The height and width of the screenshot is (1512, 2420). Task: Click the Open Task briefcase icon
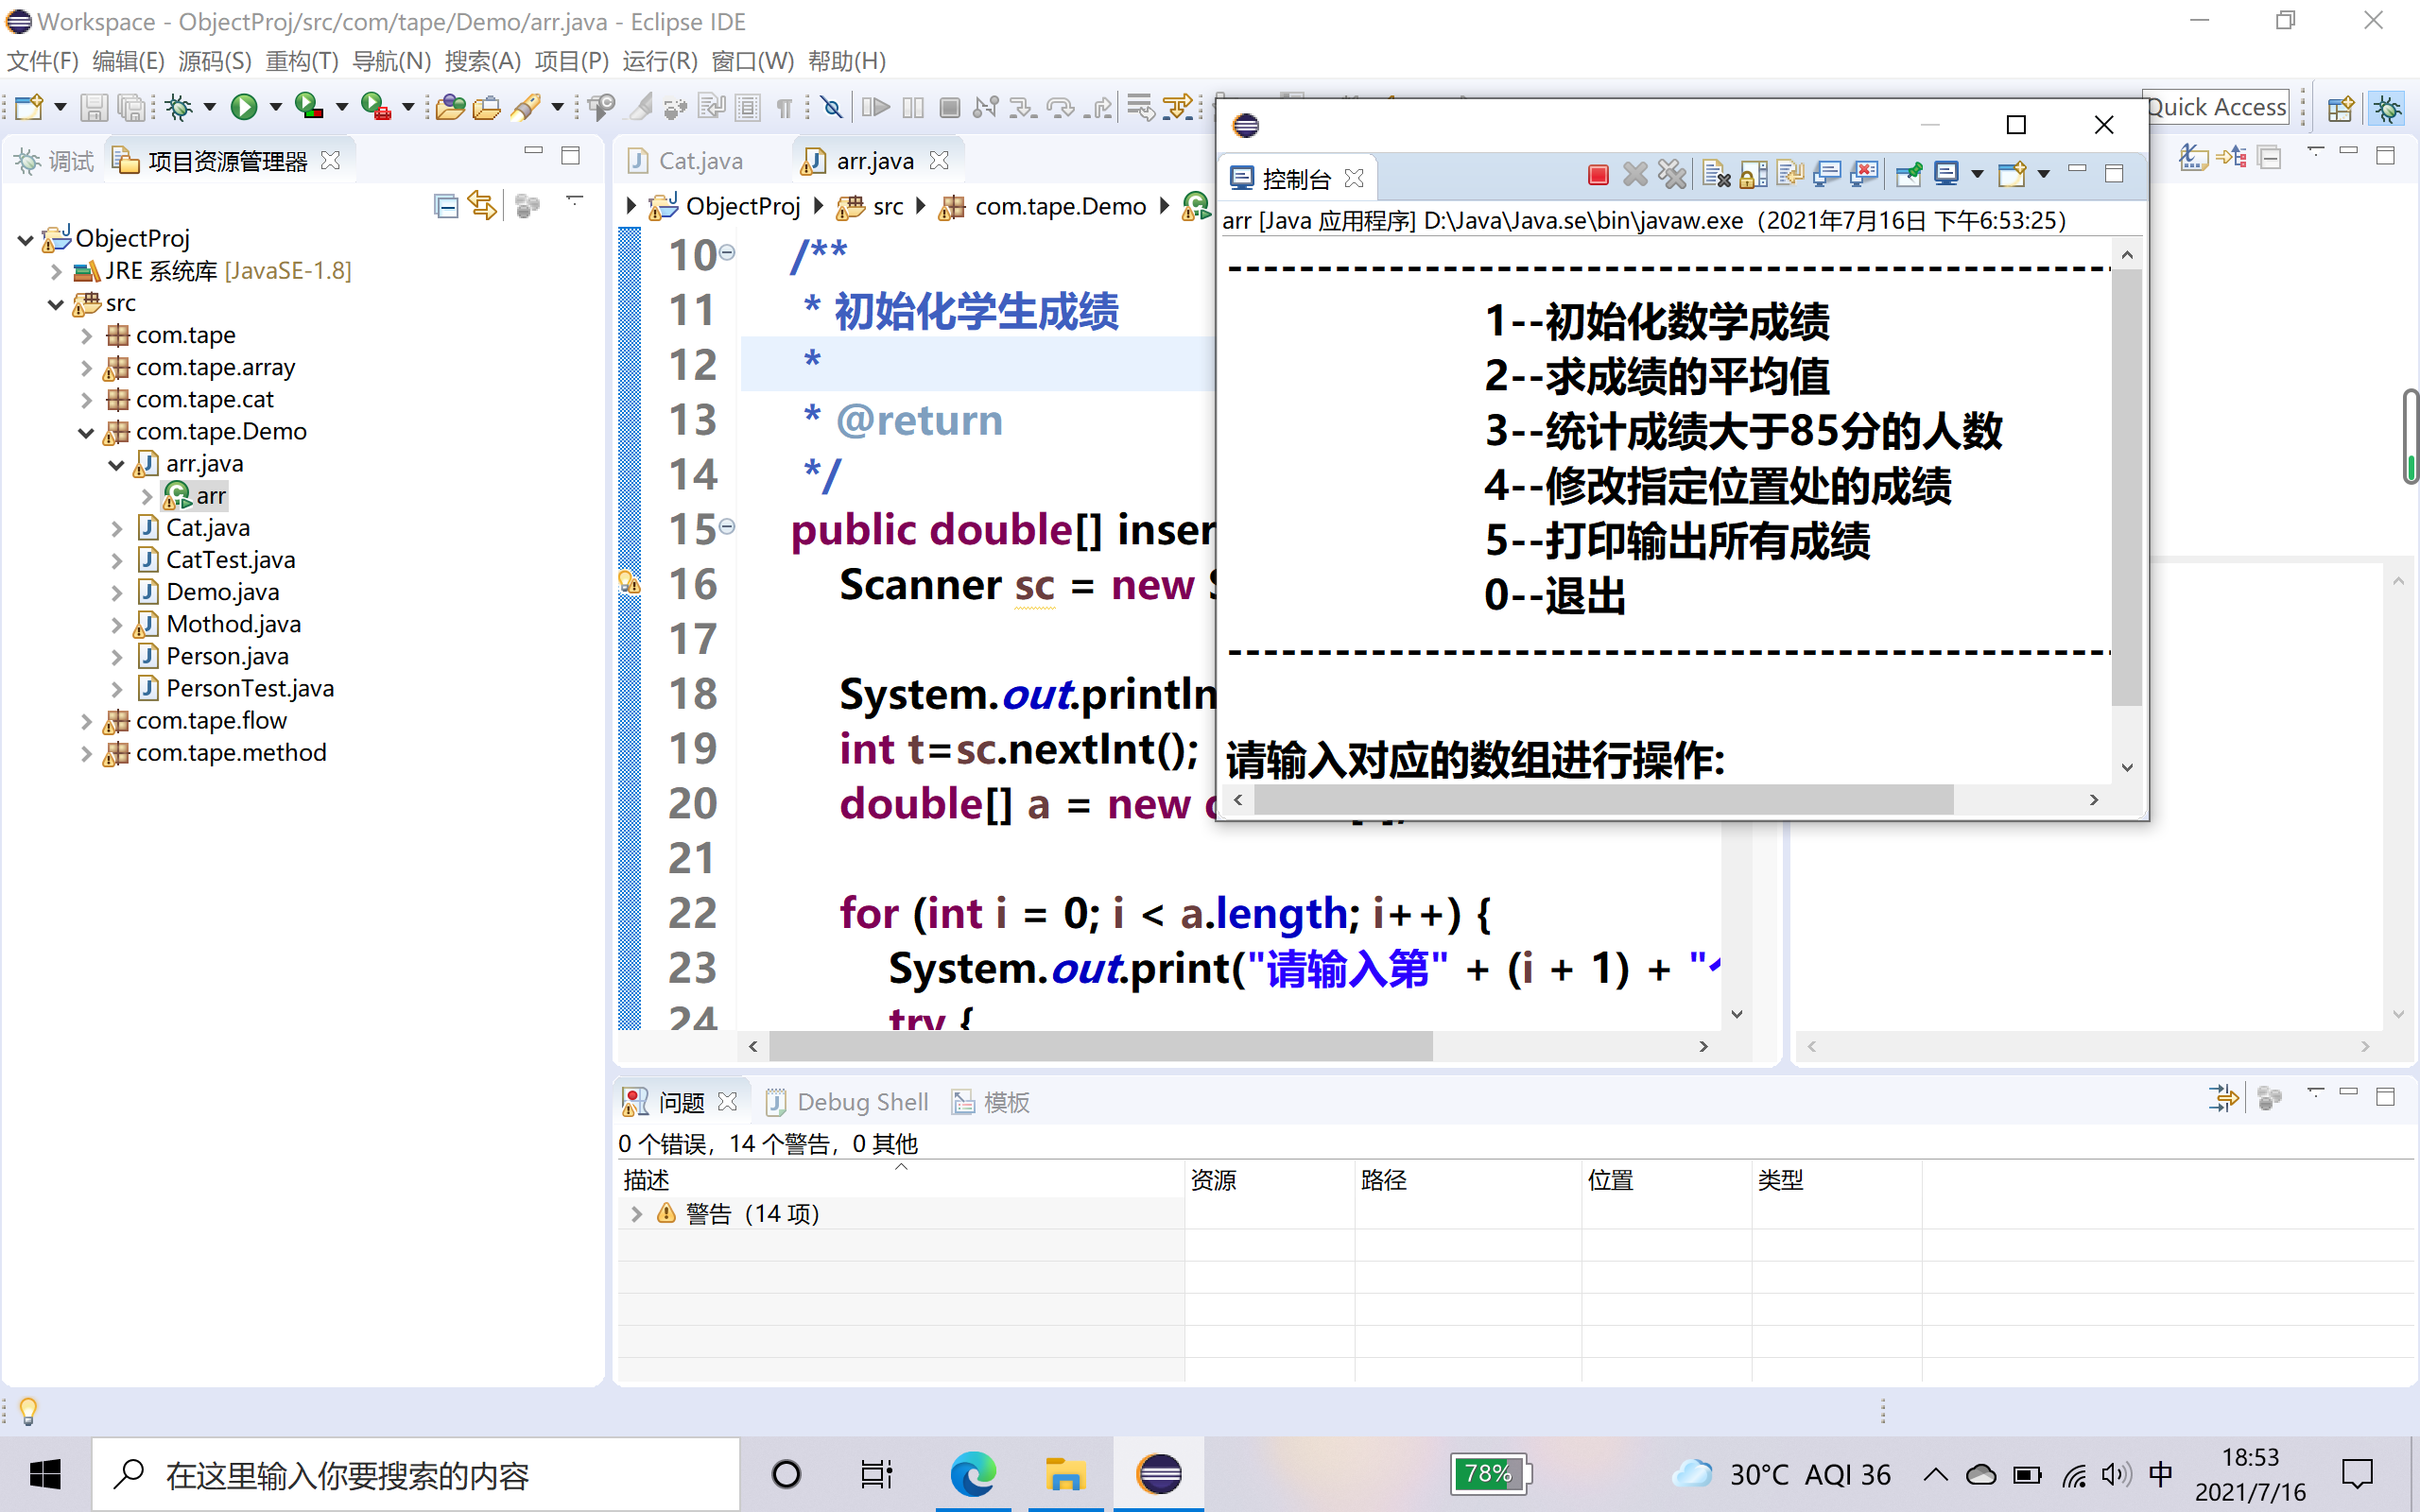[x=487, y=106]
